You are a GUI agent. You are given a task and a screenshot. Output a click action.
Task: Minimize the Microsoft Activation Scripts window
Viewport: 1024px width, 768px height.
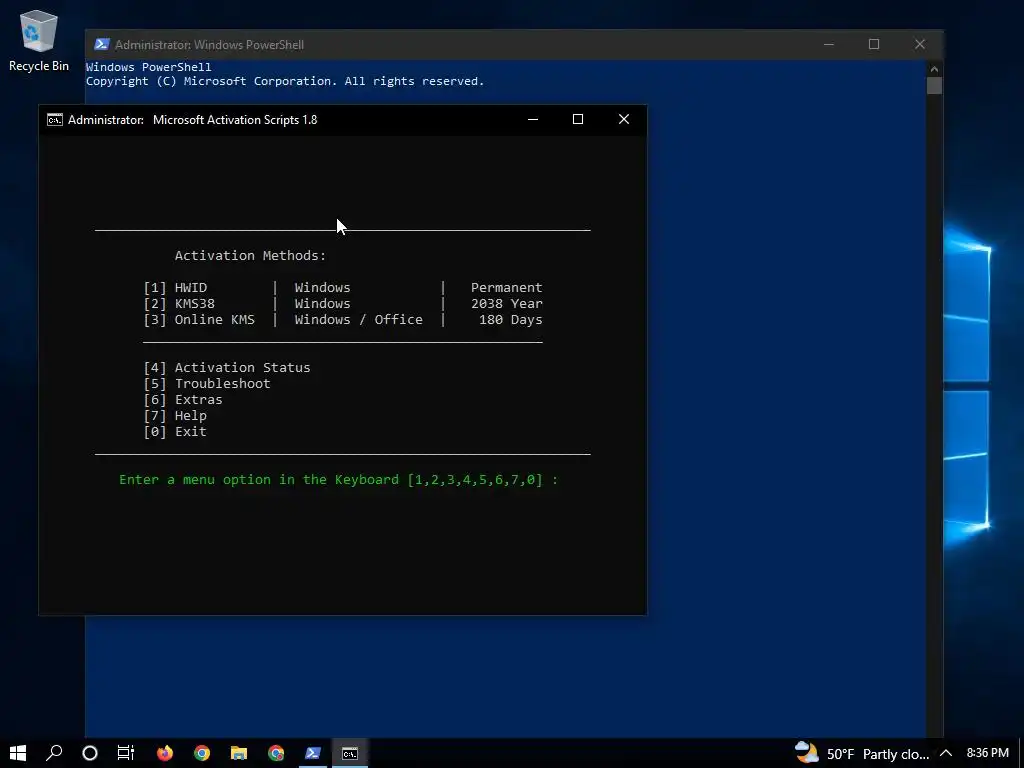[x=533, y=120]
